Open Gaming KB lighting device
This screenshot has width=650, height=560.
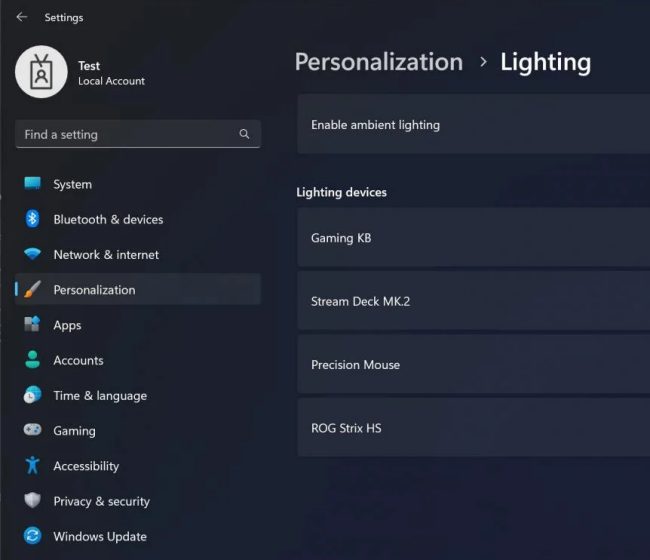(473, 238)
